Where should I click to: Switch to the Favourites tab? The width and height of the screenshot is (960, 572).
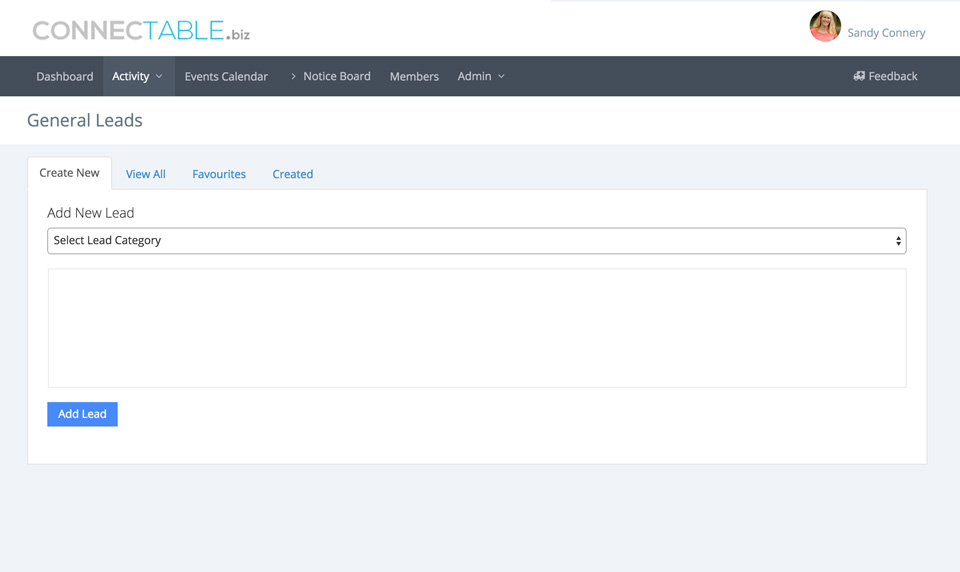pyautogui.click(x=219, y=174)
